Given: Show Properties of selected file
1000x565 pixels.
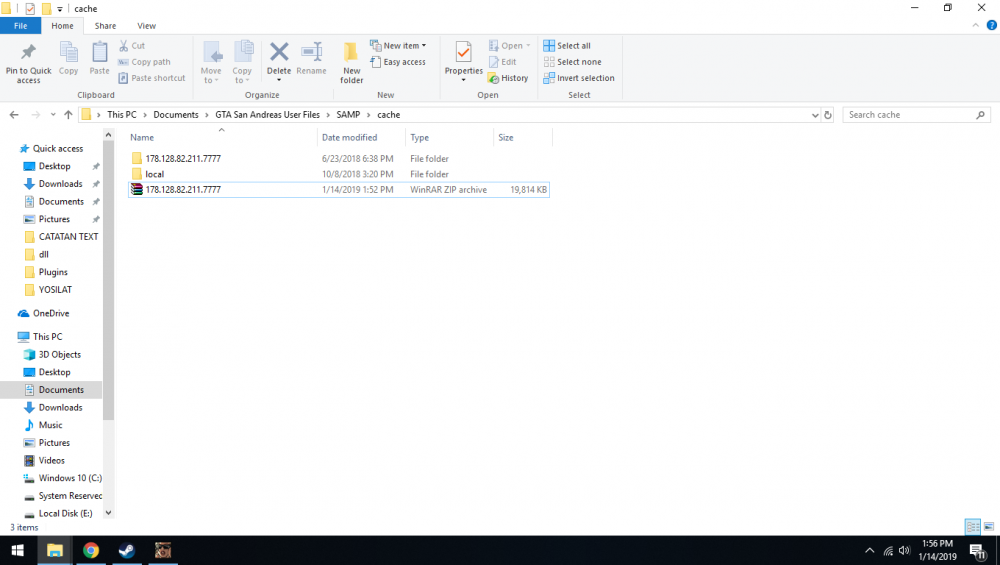Looking at the screenshot, I should point(464,62).
